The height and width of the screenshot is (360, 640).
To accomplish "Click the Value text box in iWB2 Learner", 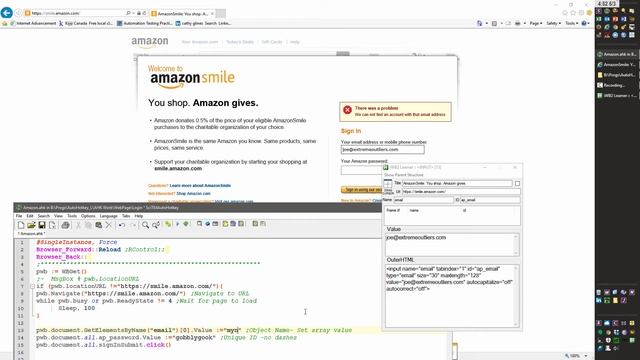I will coord(452,244).
